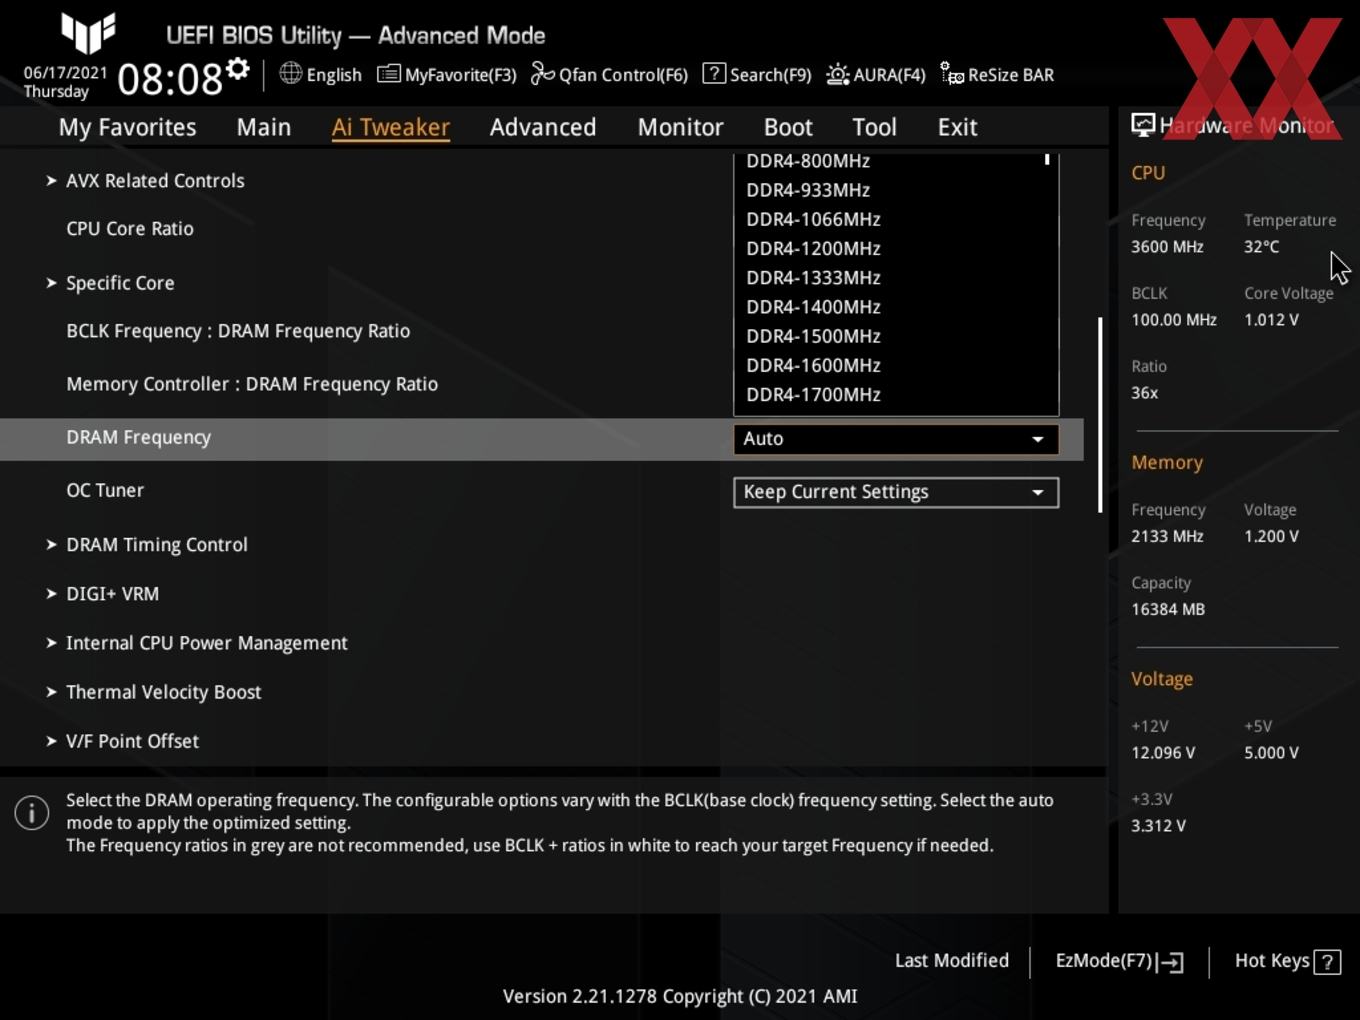The height and width of the screenshot is (1020, 1360).
Task: Click the language globe icon
Action: point(290,73)
